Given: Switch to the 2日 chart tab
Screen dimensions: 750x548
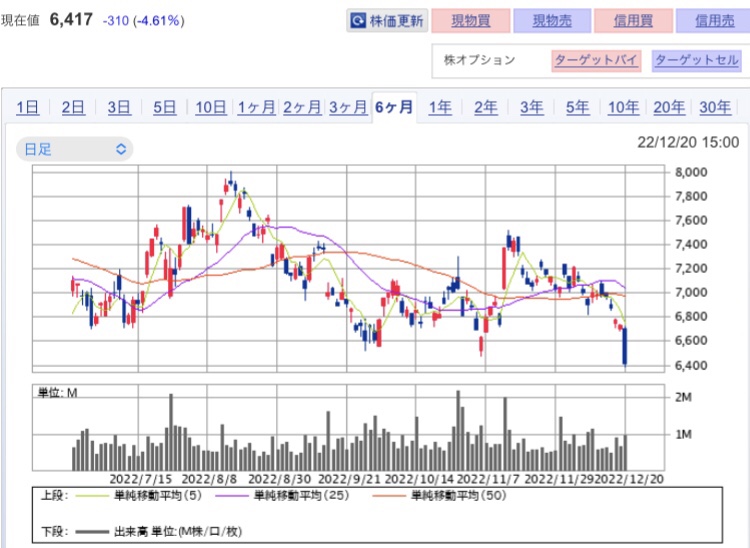Looking at the screenshot, I should [x=73, y=107].
